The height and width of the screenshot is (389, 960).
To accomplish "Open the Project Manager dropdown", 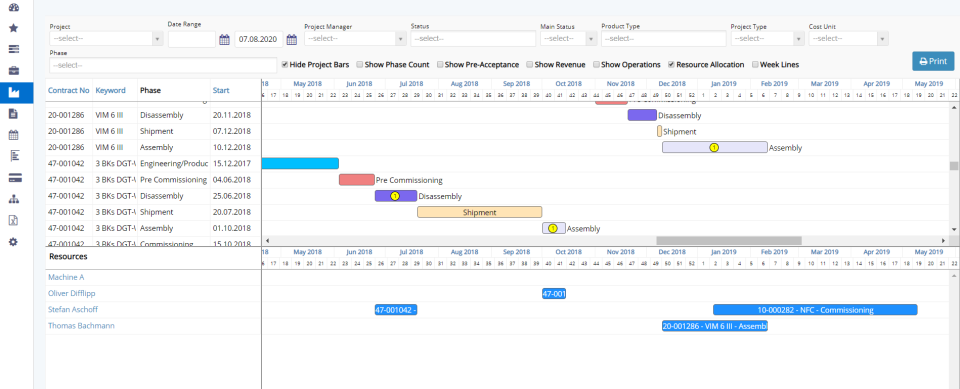I will (x=355, y=39).
